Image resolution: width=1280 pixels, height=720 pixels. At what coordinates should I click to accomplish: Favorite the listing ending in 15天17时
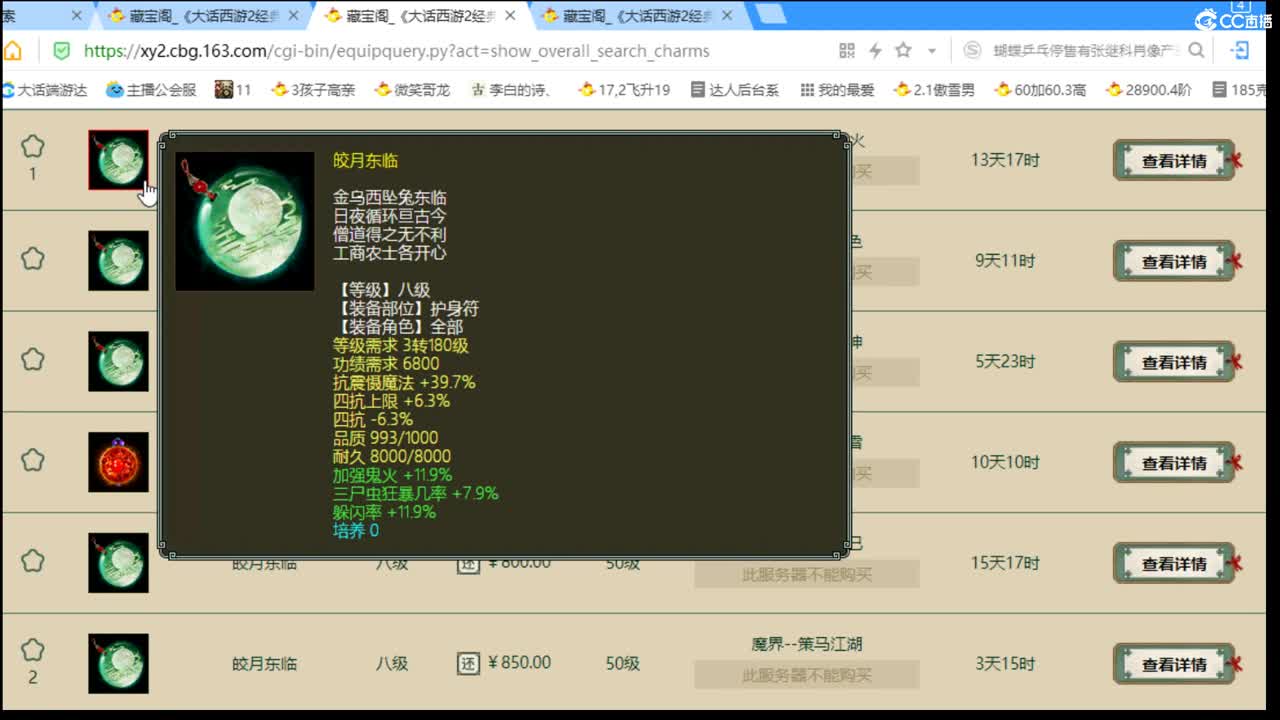[x=33, y=561]
